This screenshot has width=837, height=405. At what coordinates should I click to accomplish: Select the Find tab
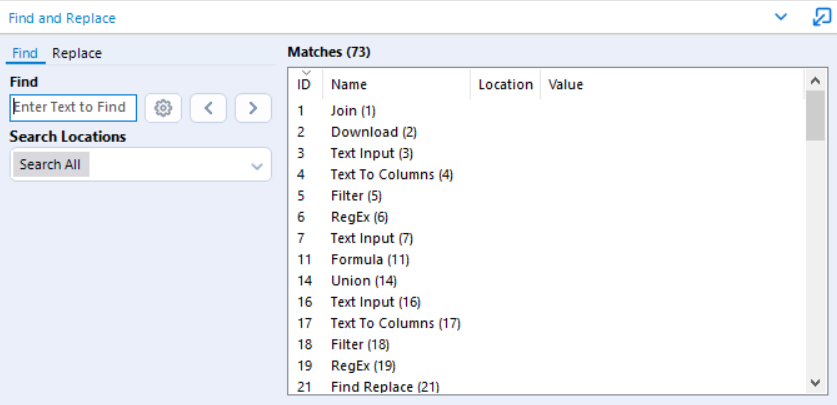(x=25, y=53)
